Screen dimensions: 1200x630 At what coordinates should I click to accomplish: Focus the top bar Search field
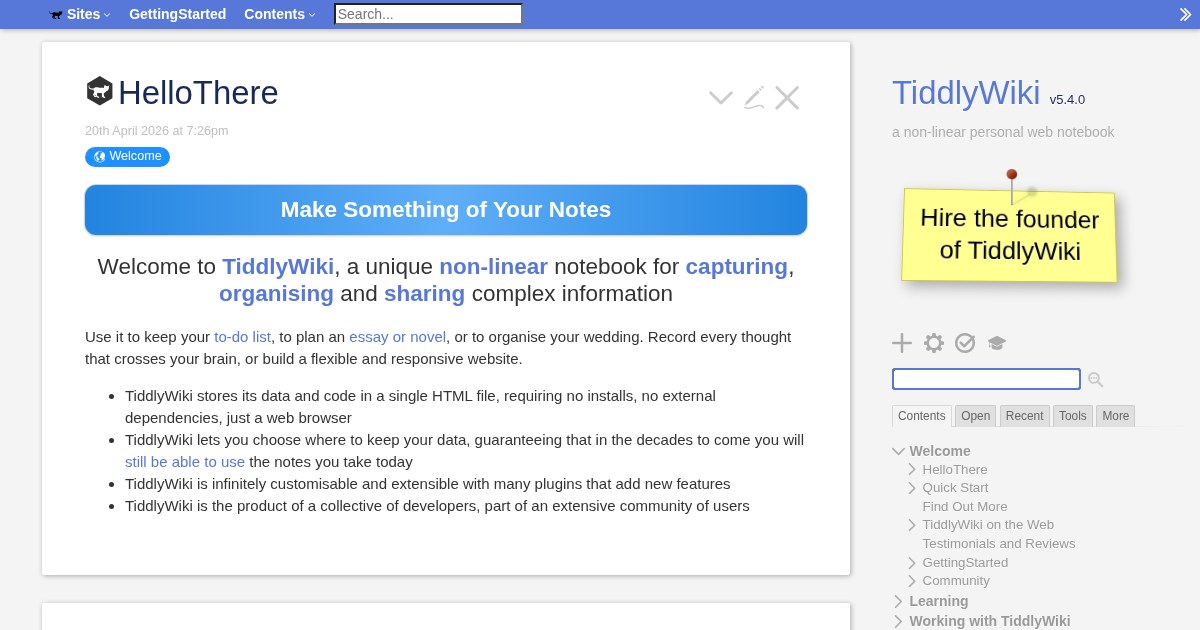click(428, 14)
